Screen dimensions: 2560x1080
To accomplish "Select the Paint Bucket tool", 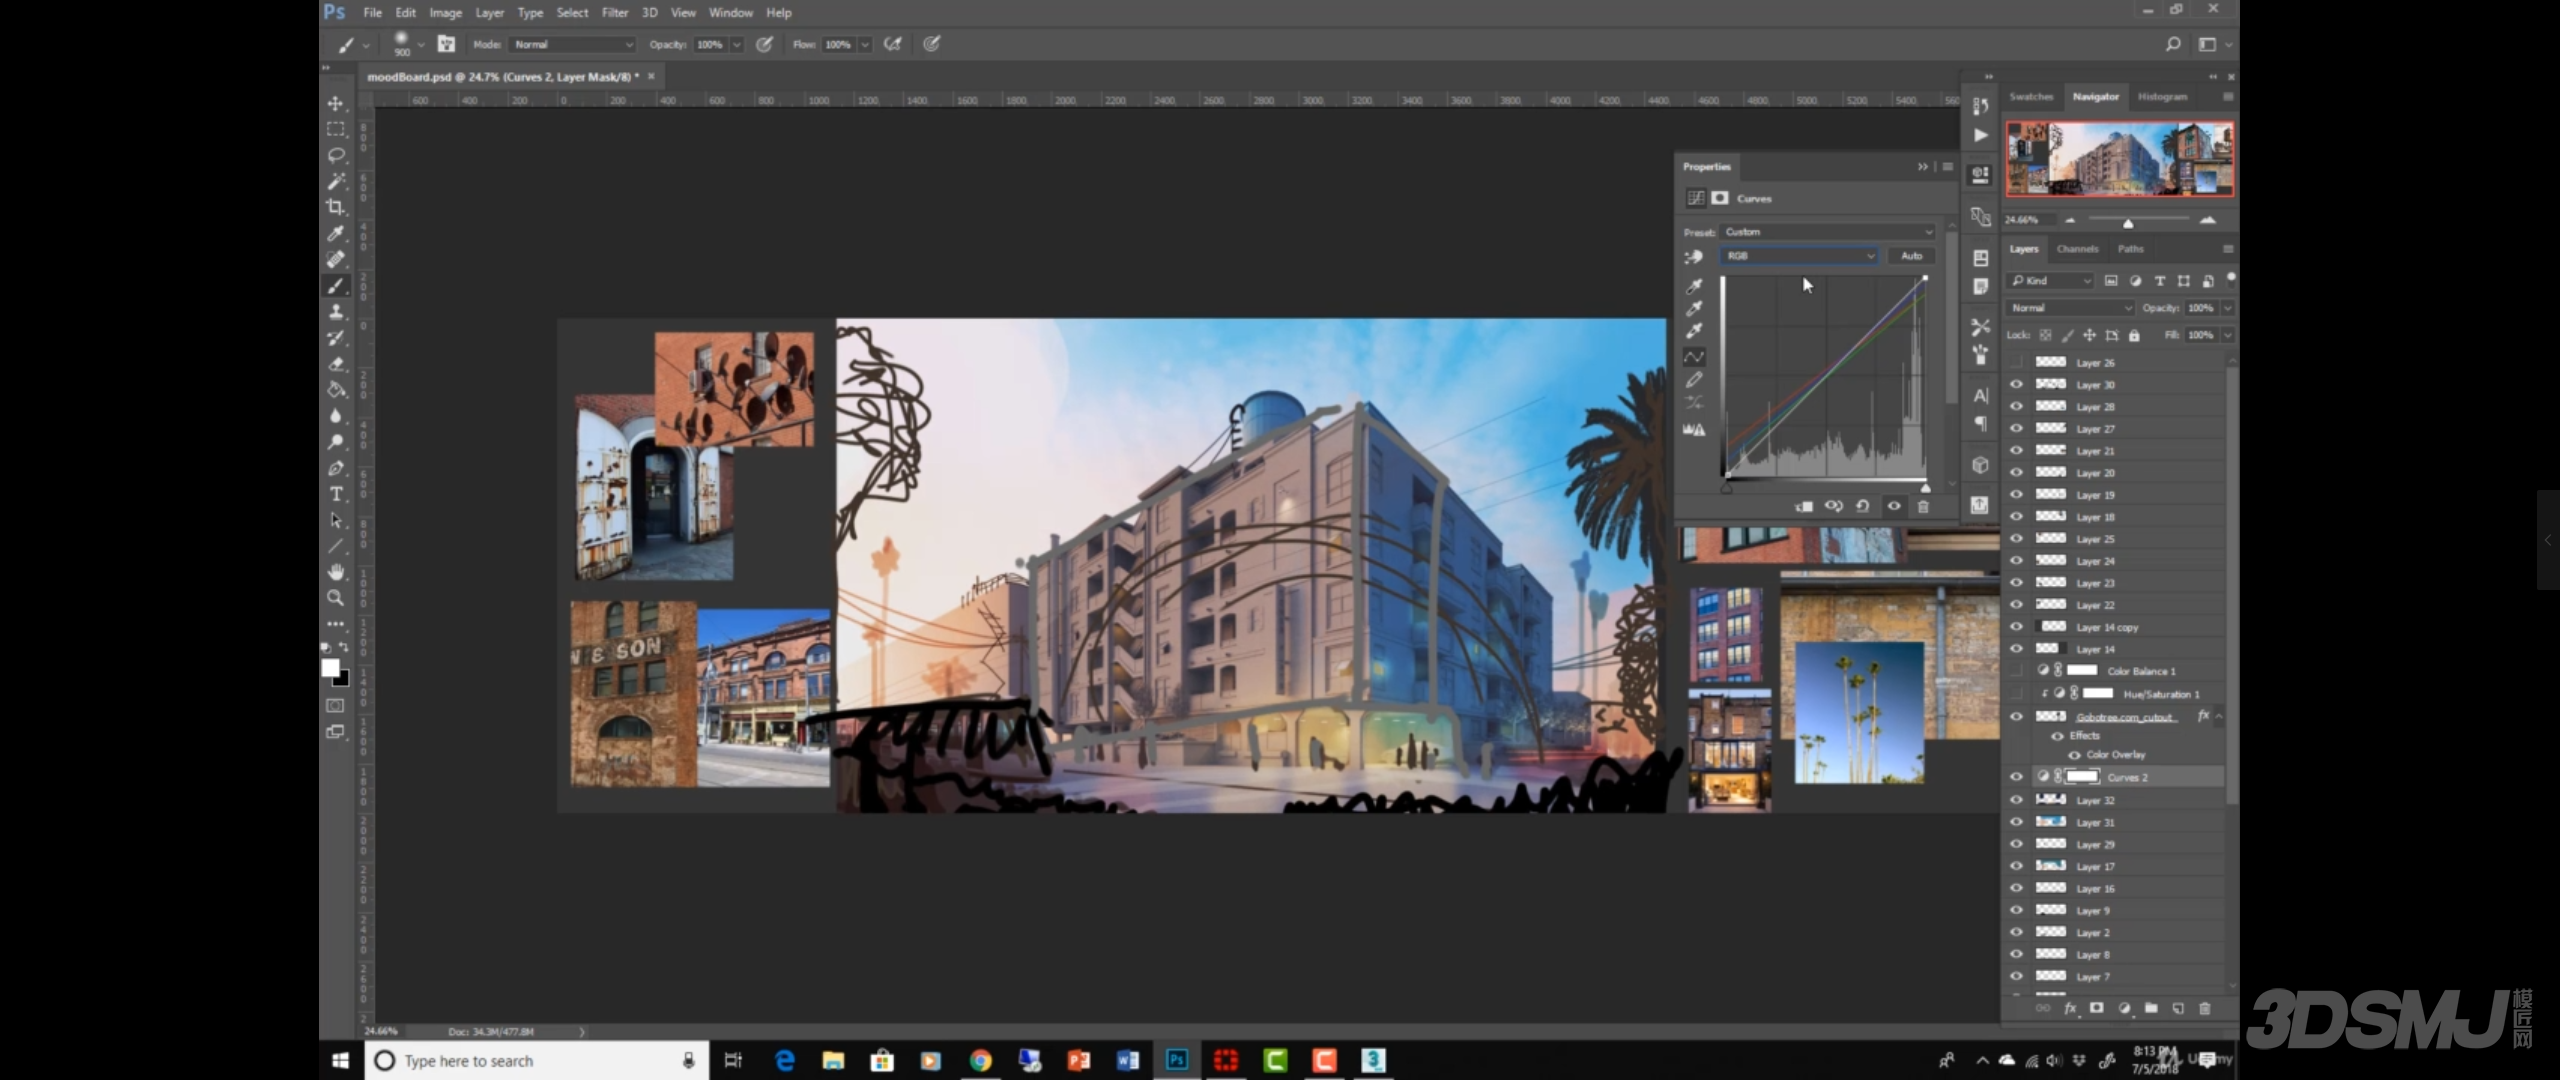I will pos(336,390).
